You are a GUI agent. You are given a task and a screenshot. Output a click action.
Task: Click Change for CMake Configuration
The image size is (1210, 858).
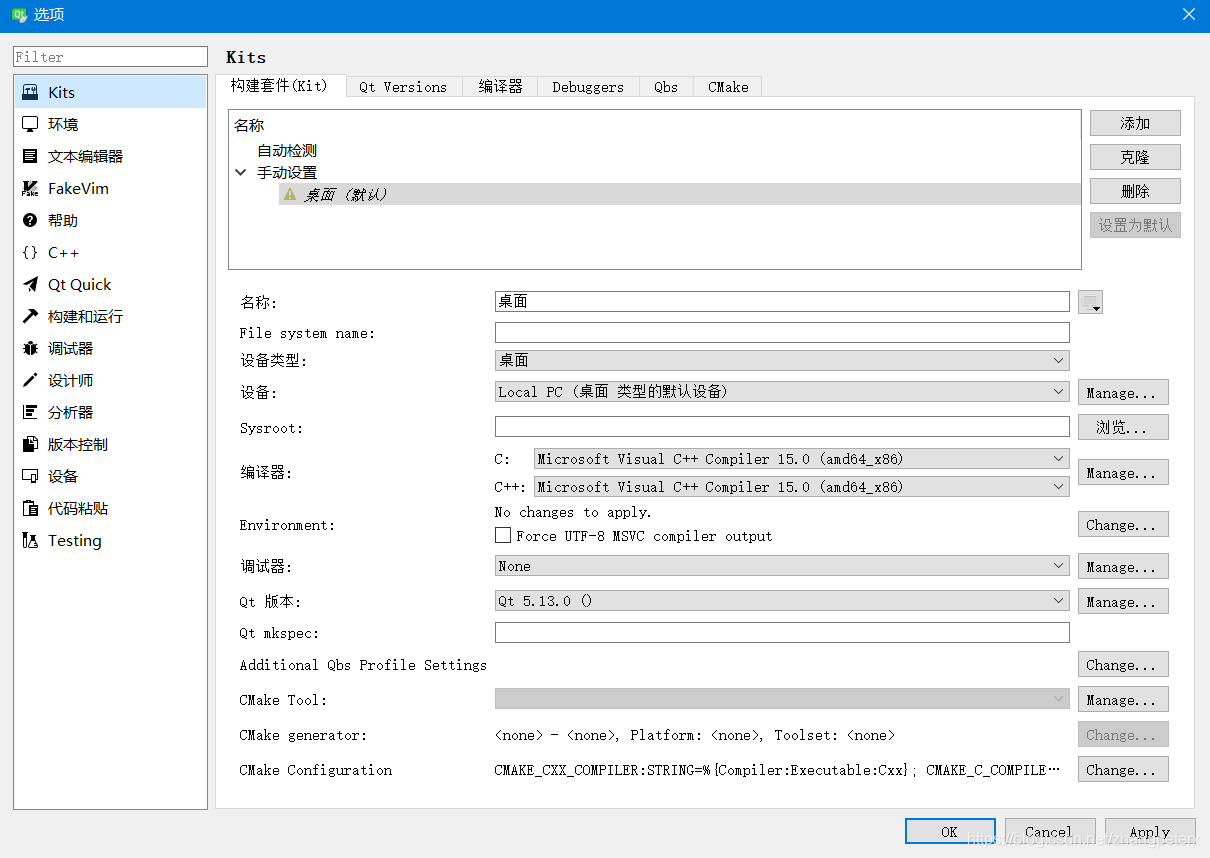click(x=1123, y=769)
